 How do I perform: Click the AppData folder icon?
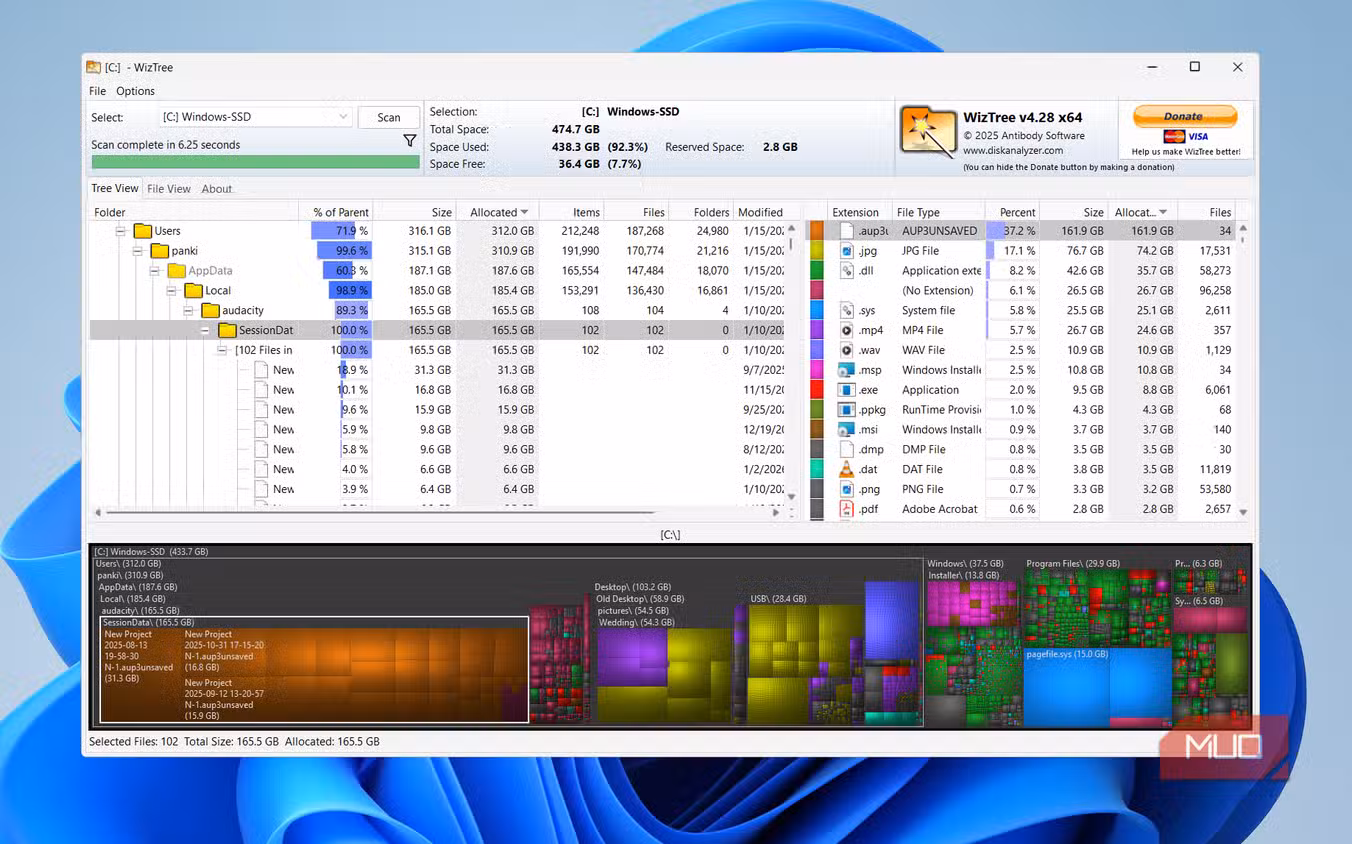click(x=176, y=271)
